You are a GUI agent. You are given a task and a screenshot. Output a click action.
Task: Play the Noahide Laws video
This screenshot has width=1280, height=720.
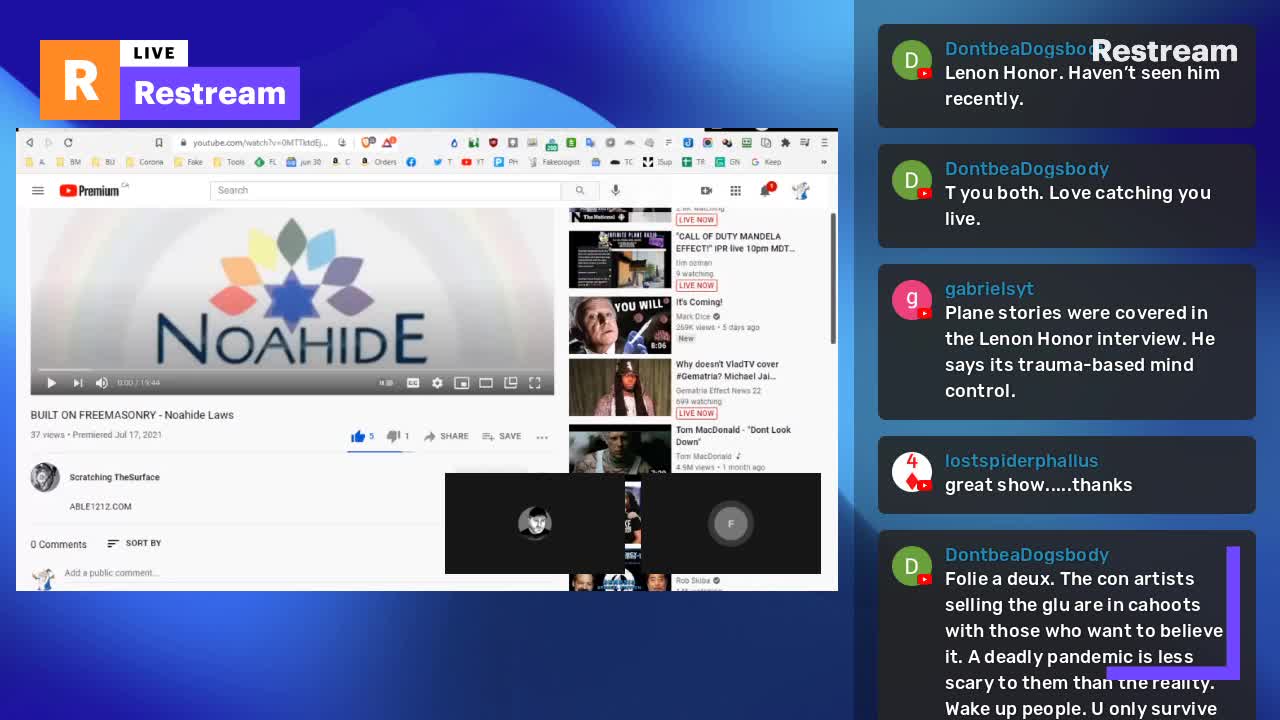coord(51,382)
